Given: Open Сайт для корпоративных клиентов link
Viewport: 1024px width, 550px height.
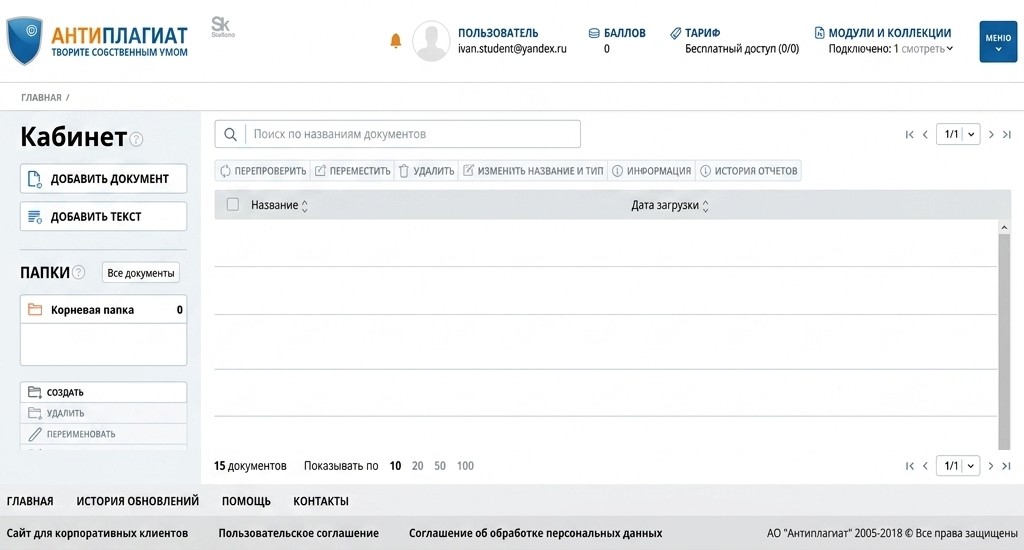Looking at the screenshot, I should [97, 533].
